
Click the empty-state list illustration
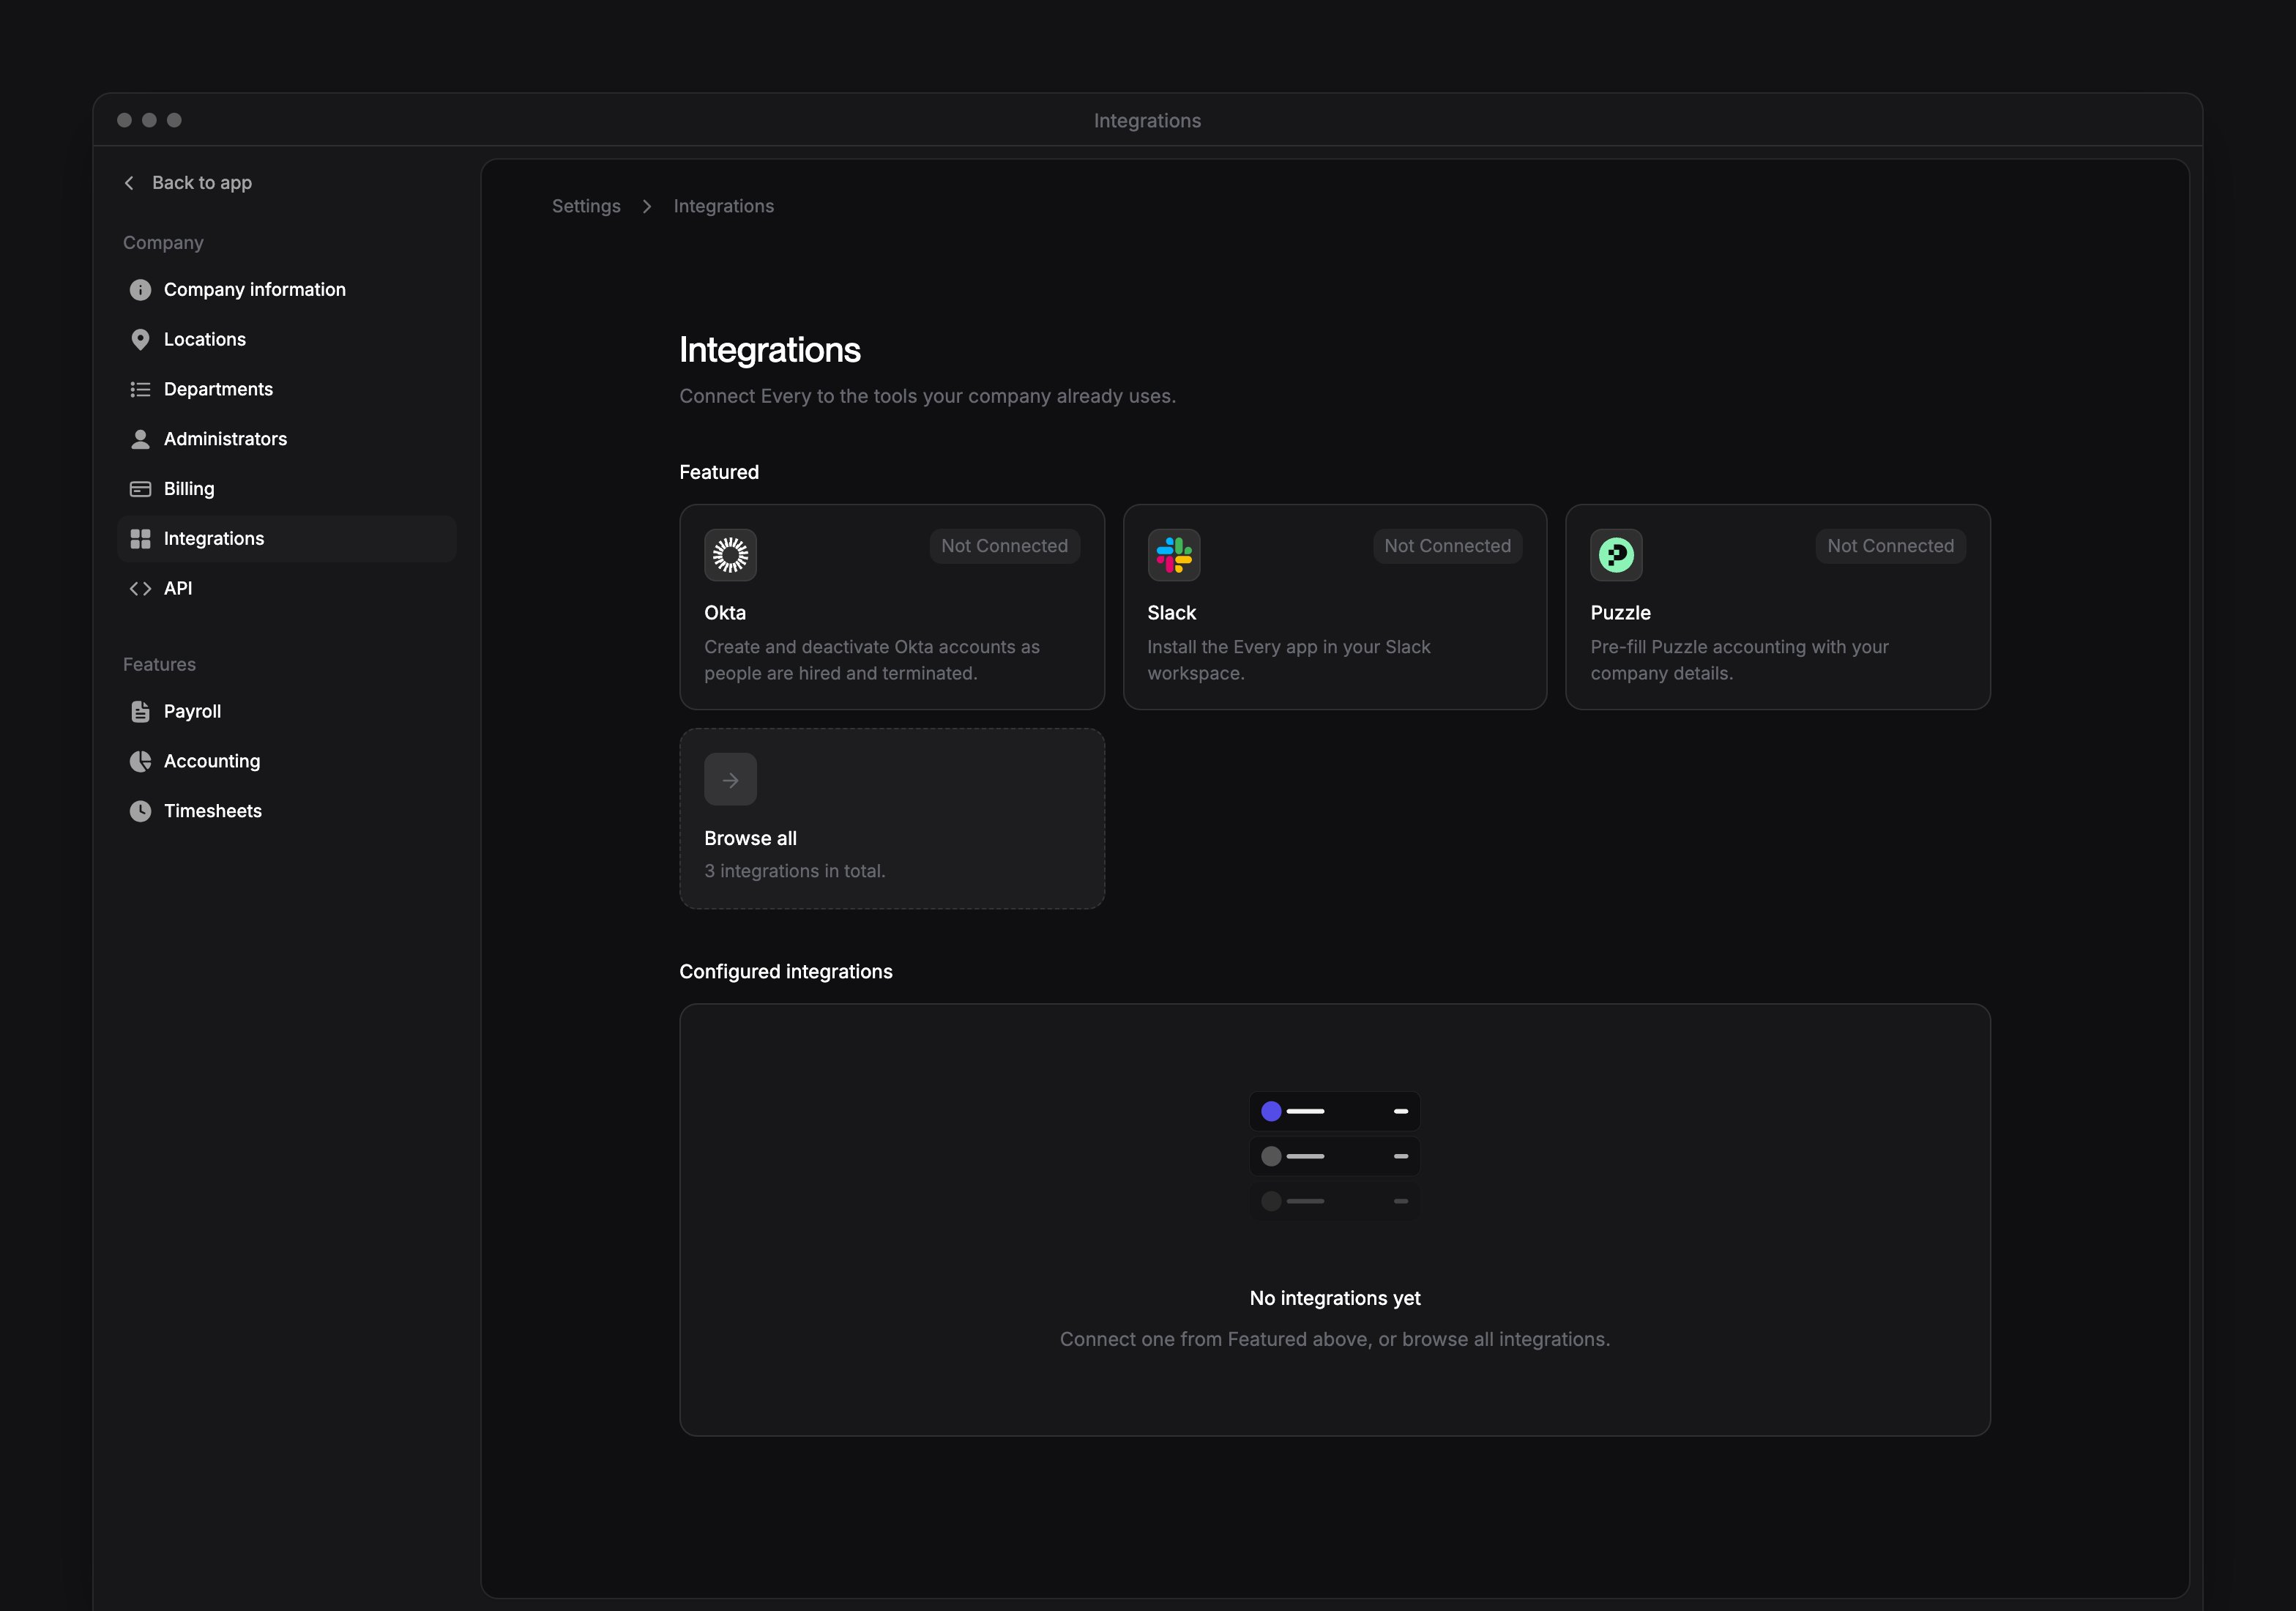[x=1335, y=1156]
